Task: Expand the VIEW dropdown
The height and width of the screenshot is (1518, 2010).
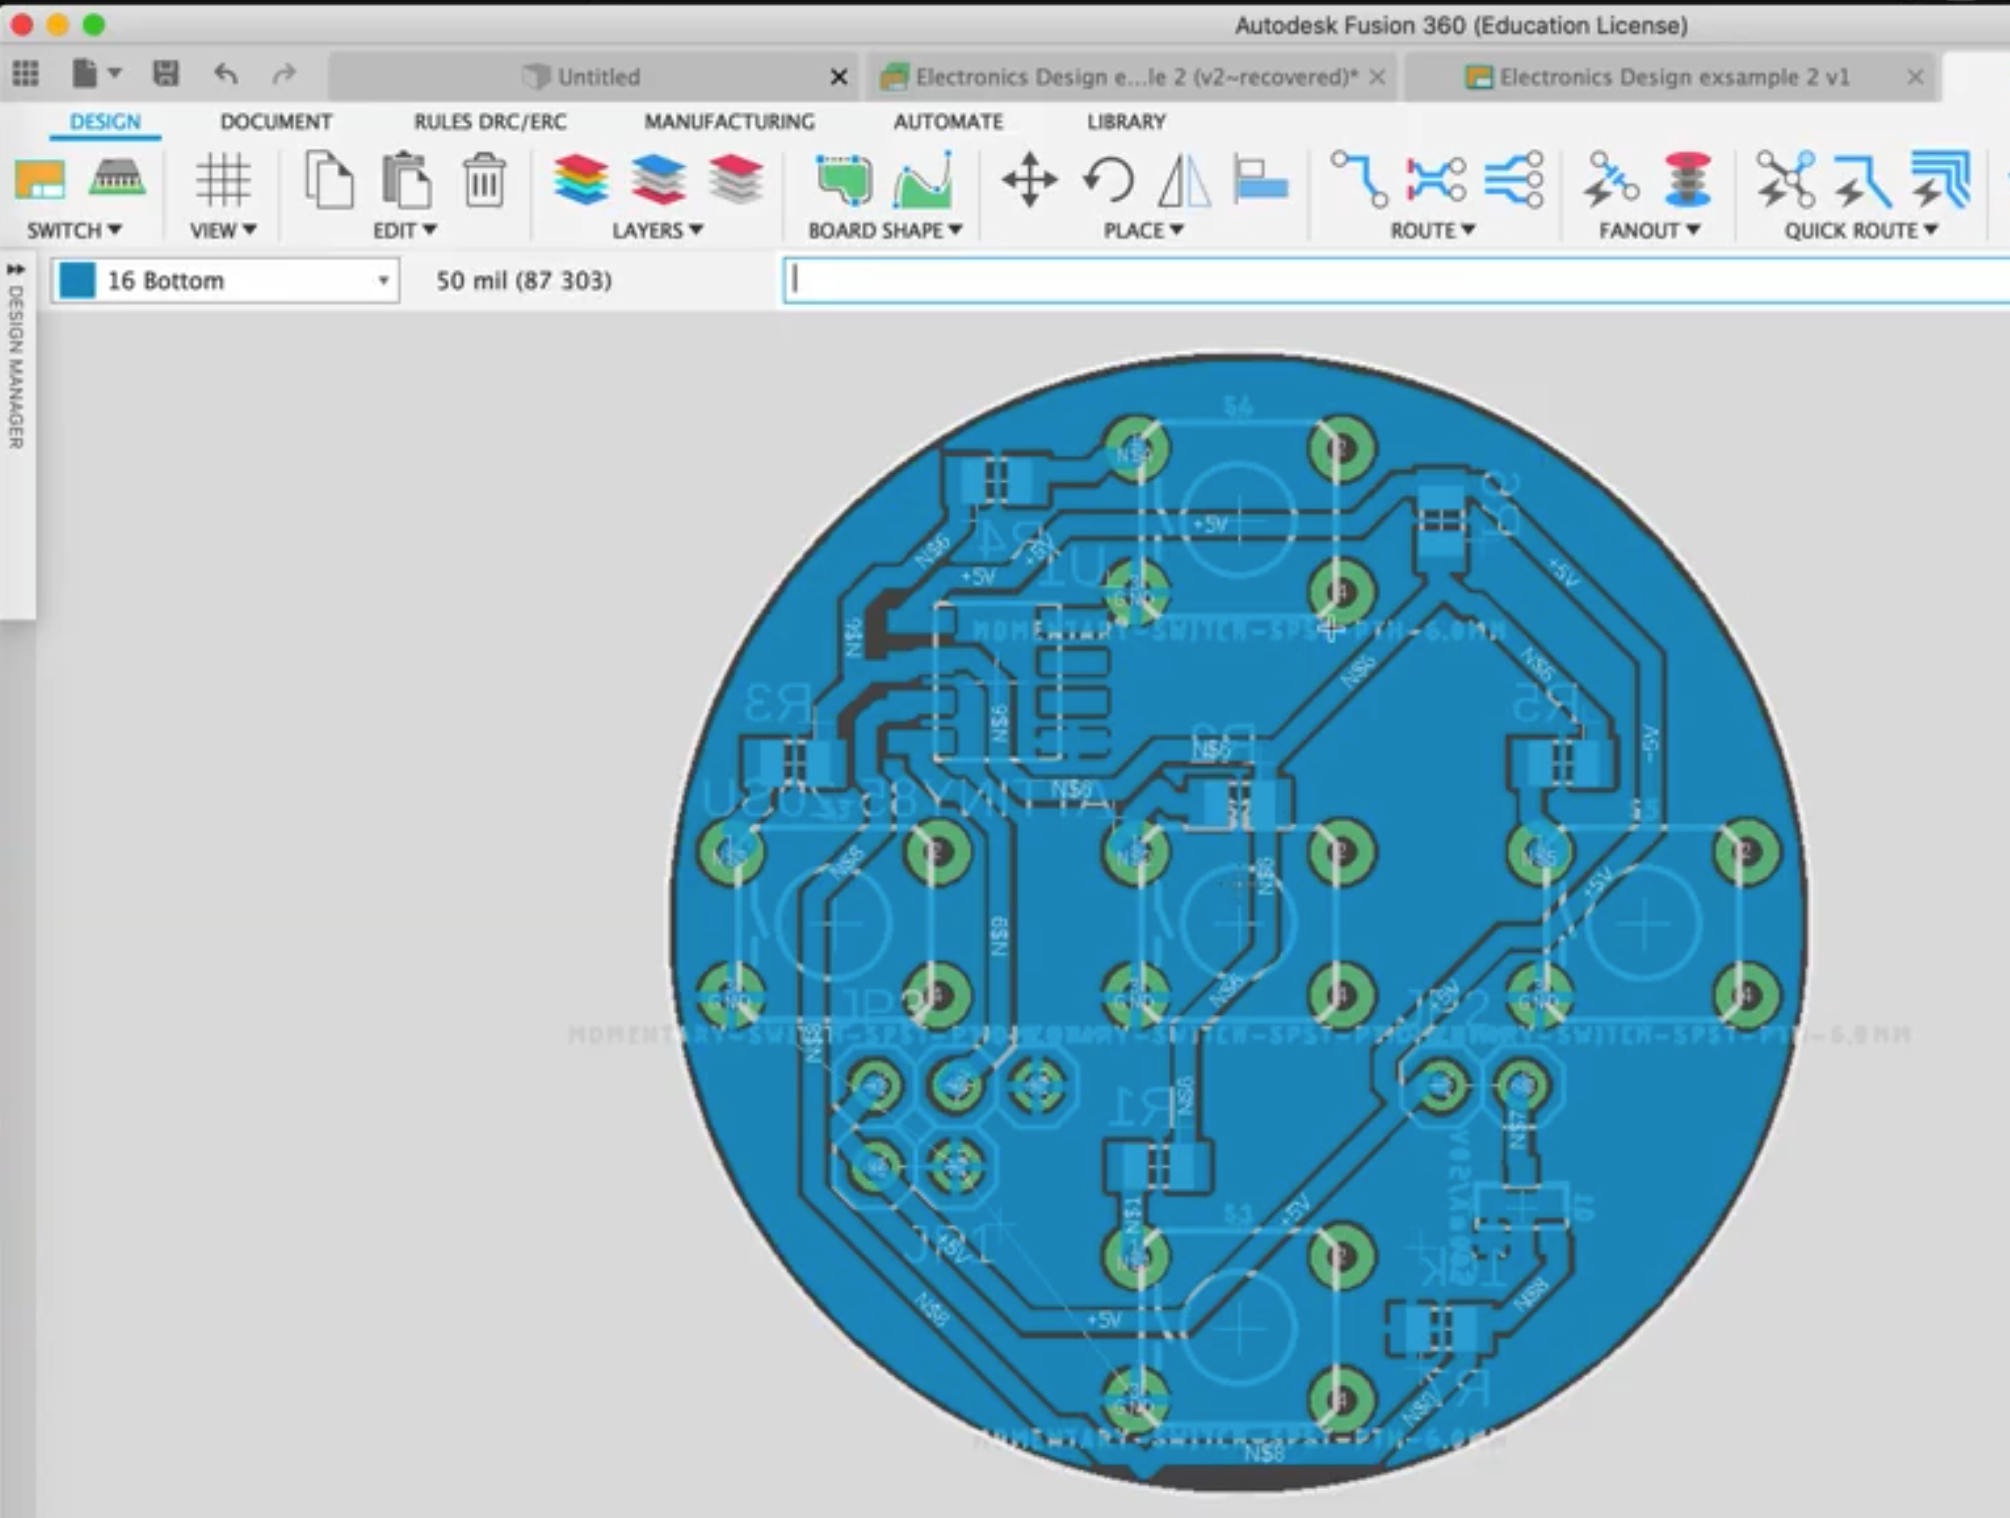Action: [223, 231]
